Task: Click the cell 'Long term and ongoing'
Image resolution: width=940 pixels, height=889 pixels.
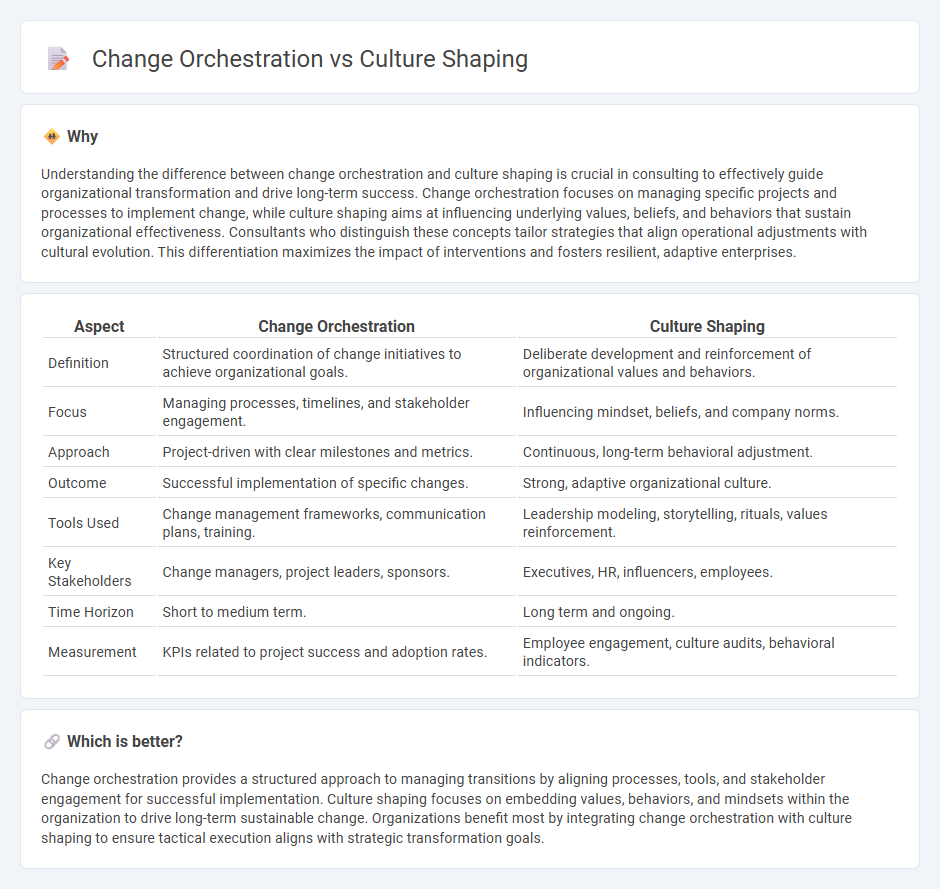Action: point(707,612)
